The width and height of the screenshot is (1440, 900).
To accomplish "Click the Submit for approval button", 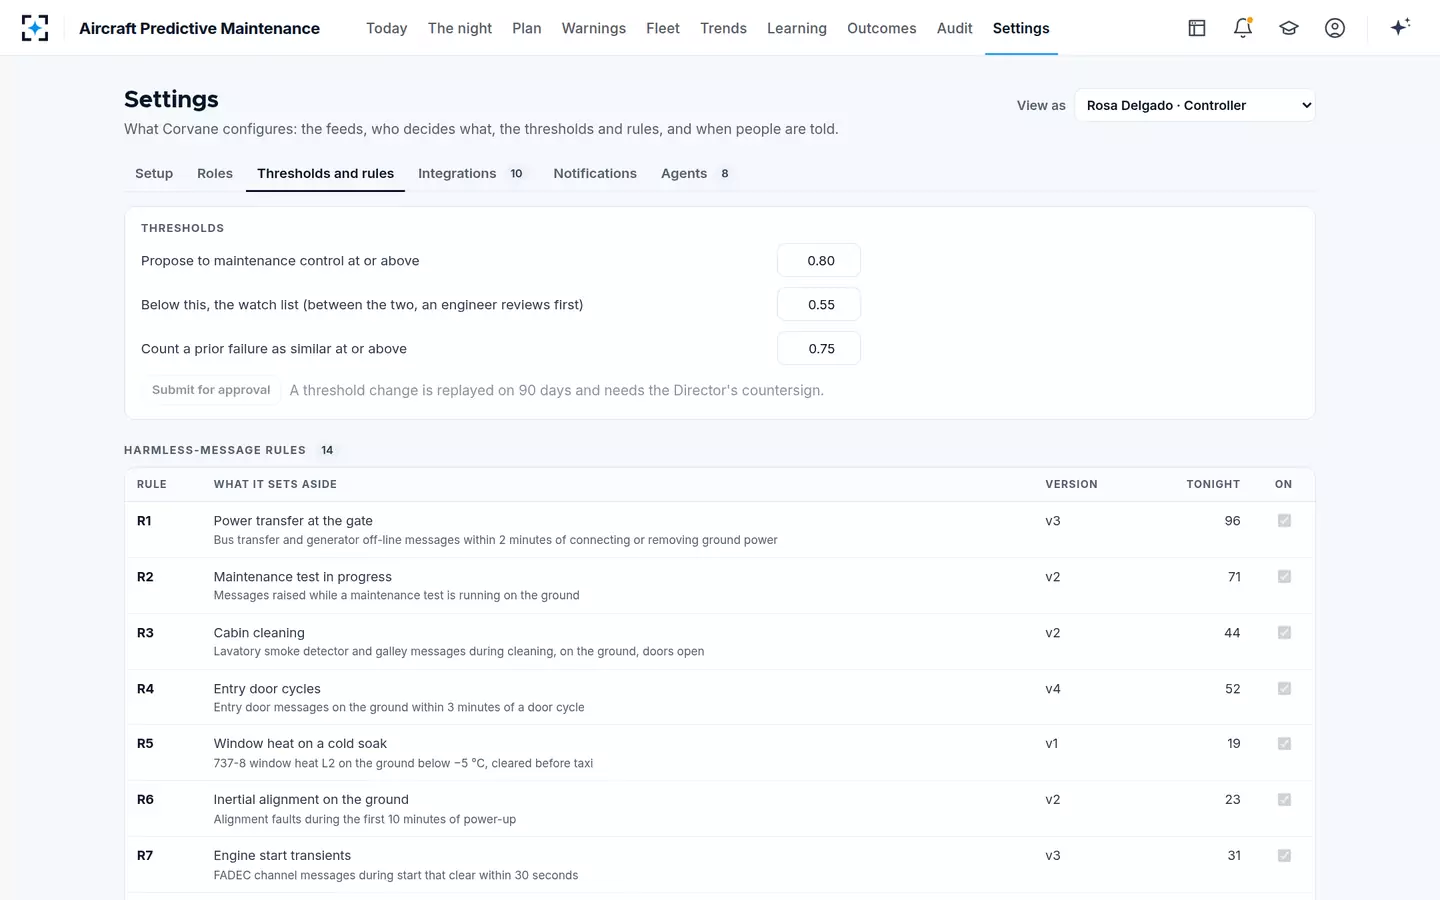I will [211, 390].
